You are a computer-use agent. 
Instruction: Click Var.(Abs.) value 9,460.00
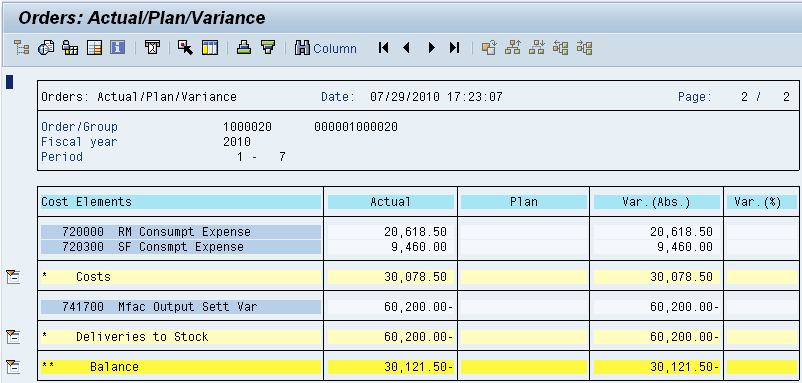click(x=685, y=247)
